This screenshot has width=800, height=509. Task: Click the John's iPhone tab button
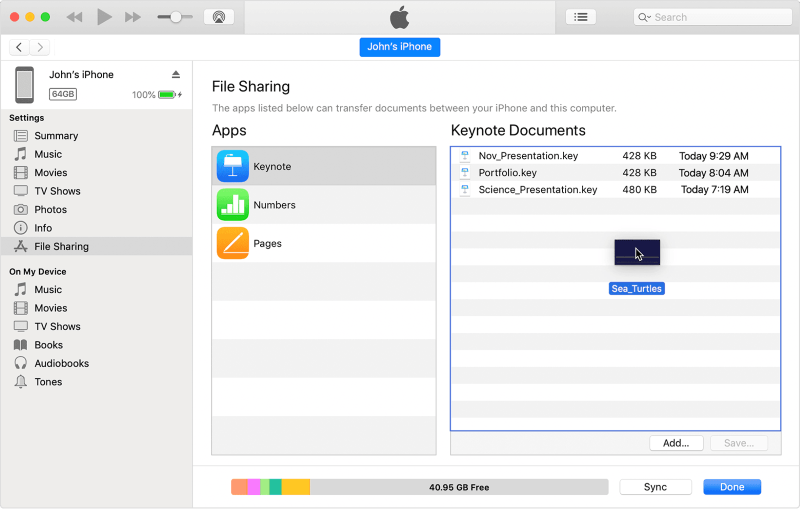tap(399, 47)
